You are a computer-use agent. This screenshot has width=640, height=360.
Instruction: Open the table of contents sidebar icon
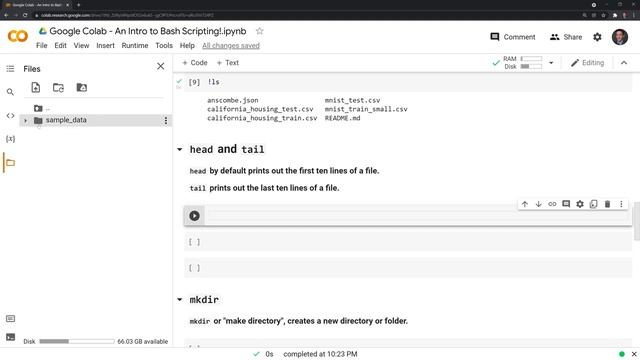10,69
